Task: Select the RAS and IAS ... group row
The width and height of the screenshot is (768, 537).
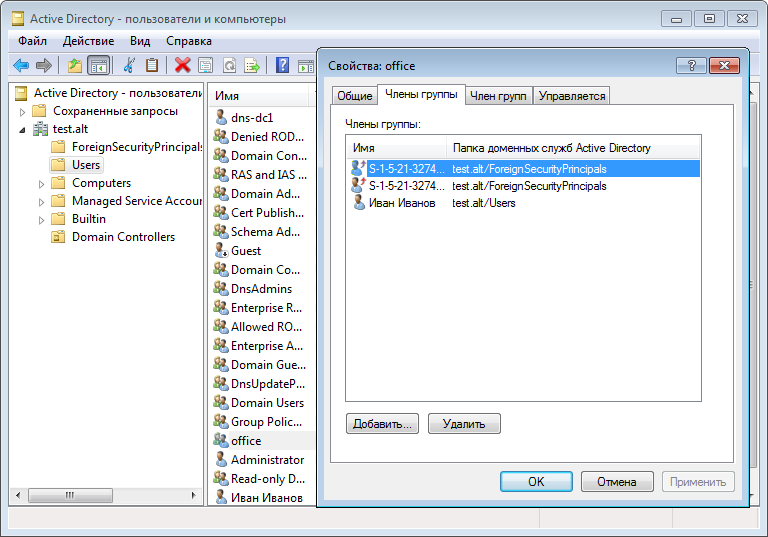Action: pyautogui.click(x=261, y=175)
